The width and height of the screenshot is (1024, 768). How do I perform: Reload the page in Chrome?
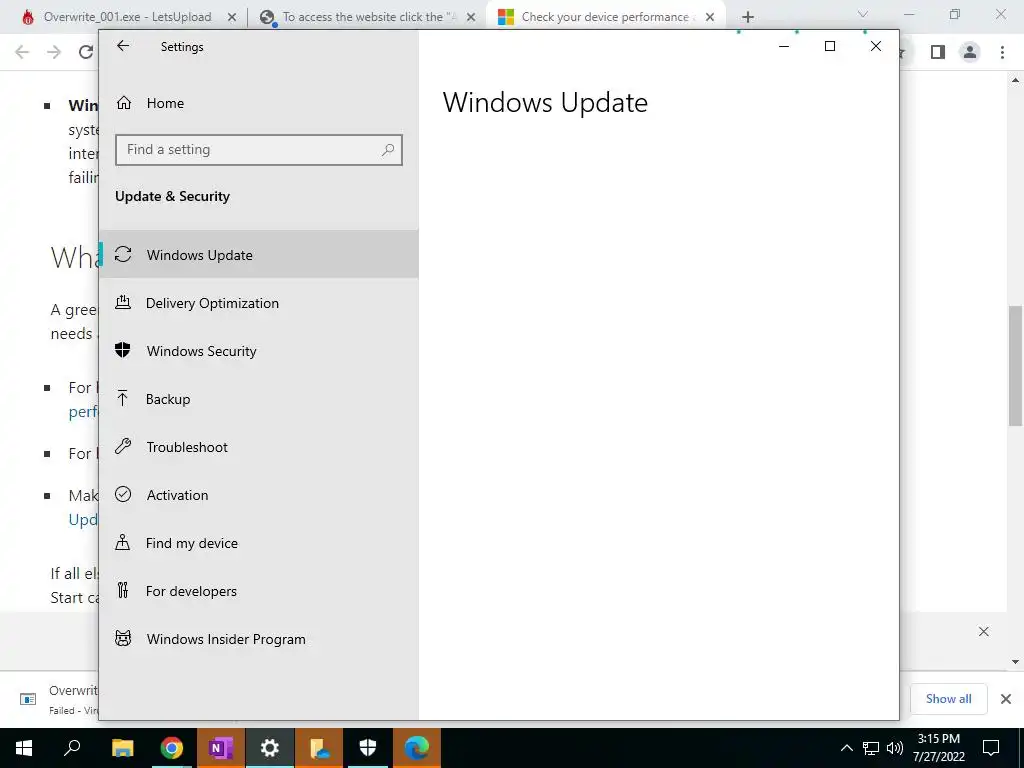pyautogui.click(x=86, y=52)
